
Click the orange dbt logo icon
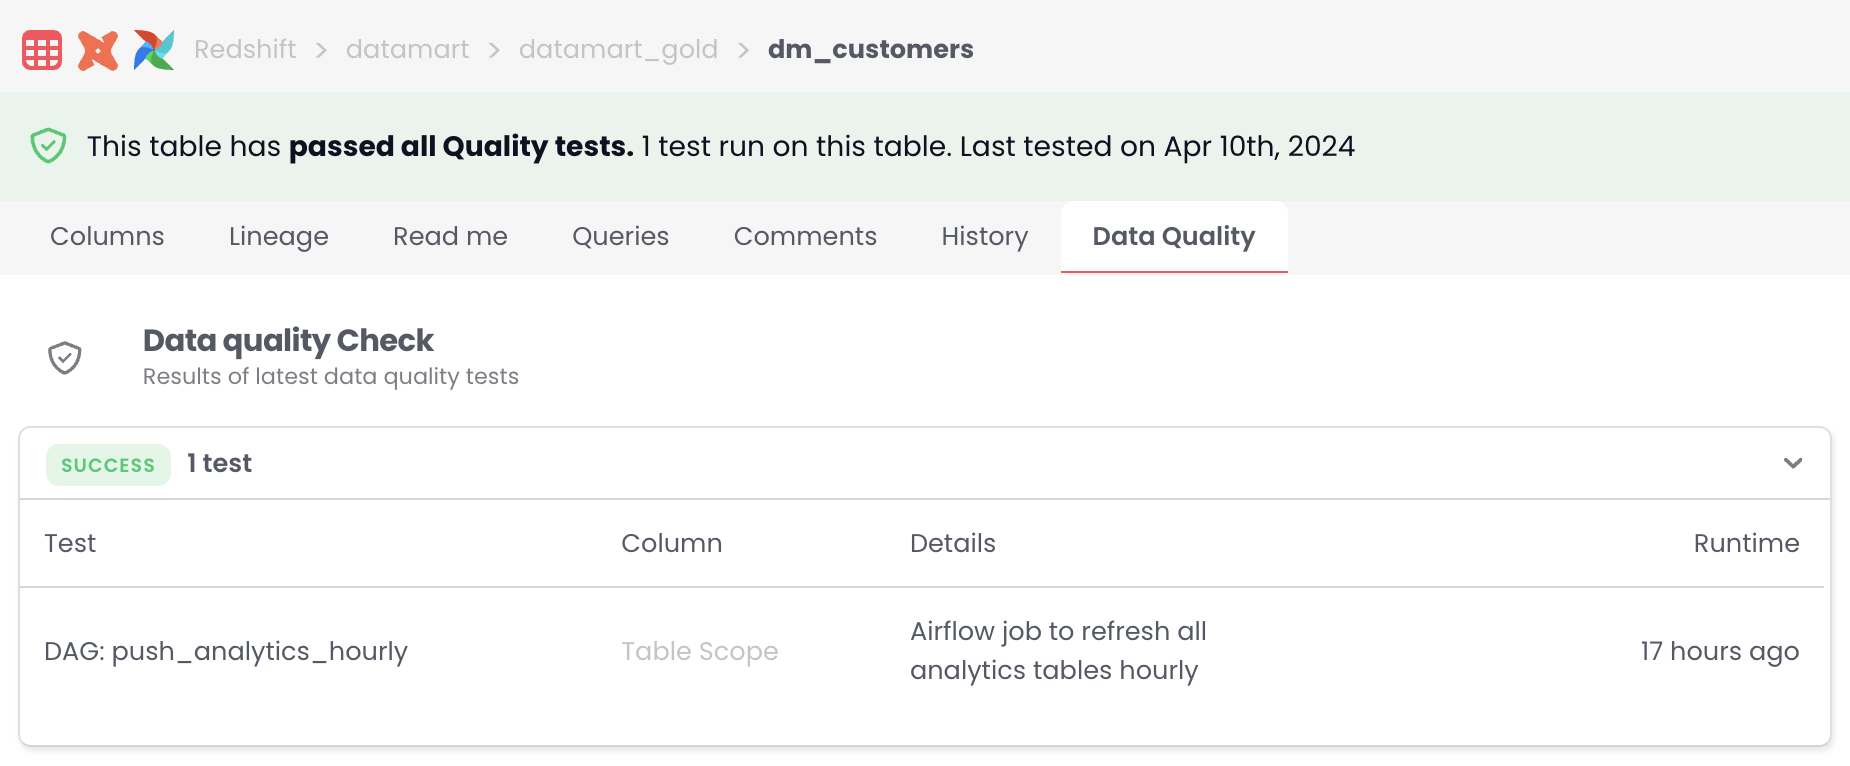(x=98, y=50)
